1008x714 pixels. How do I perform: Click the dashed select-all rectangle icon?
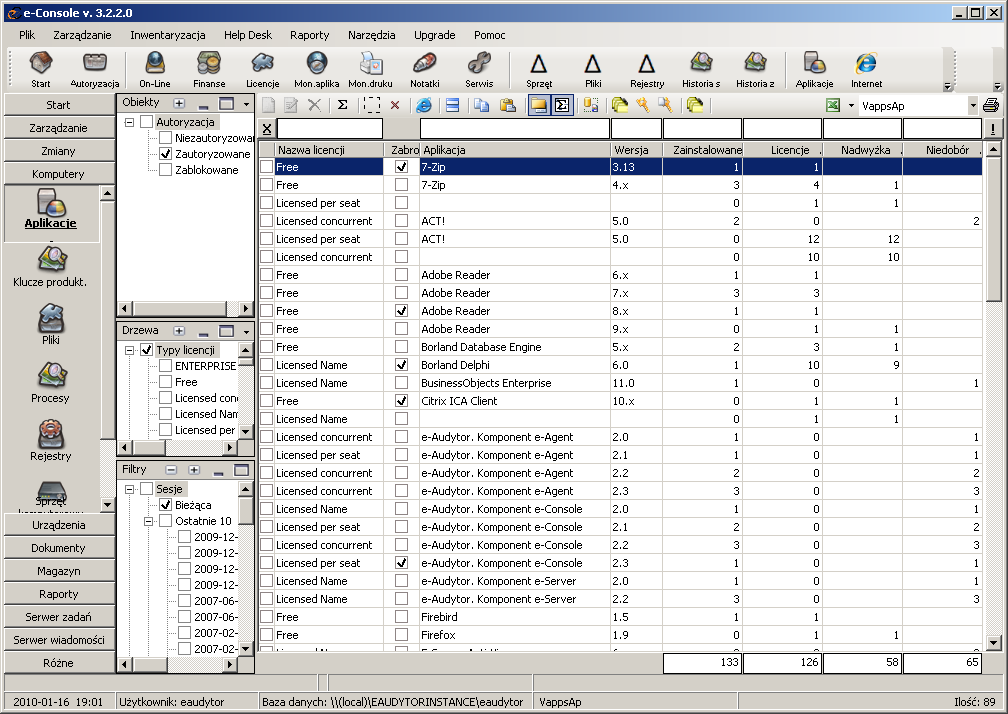[372, 105]
